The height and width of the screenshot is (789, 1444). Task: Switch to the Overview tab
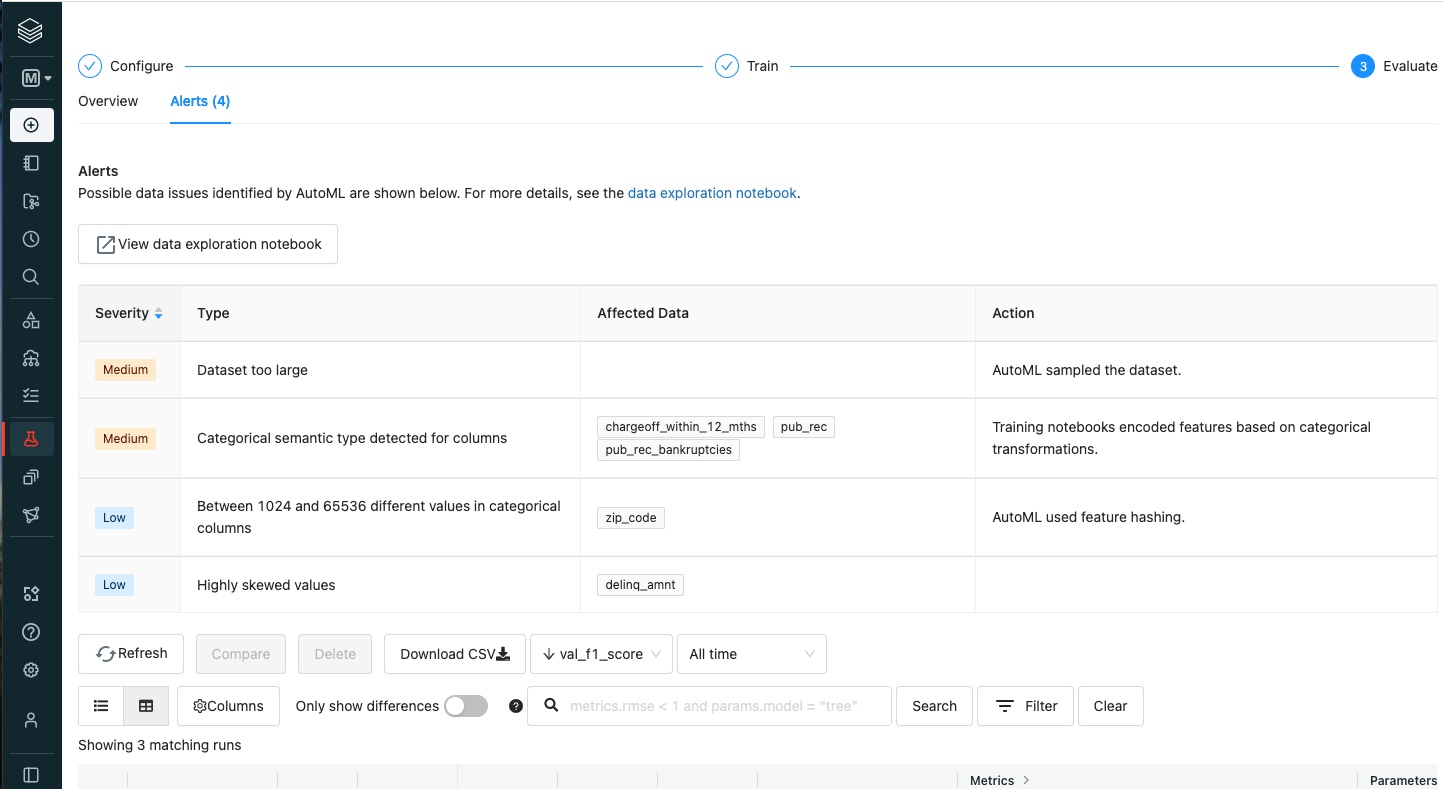(x=108, y=101)
